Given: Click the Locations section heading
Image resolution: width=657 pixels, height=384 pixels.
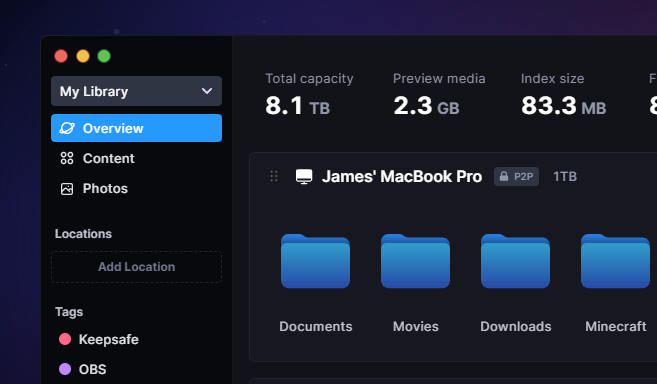Looking at the screenshot, I should pyautogui.click(x=83, y=234).
